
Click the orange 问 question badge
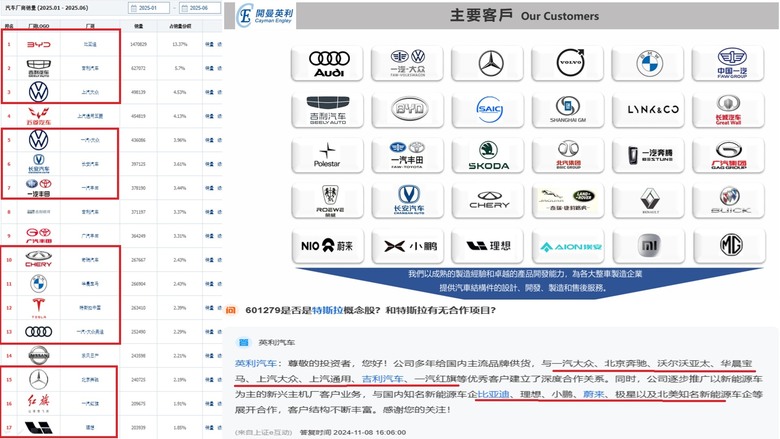click(x=230, y=310)
